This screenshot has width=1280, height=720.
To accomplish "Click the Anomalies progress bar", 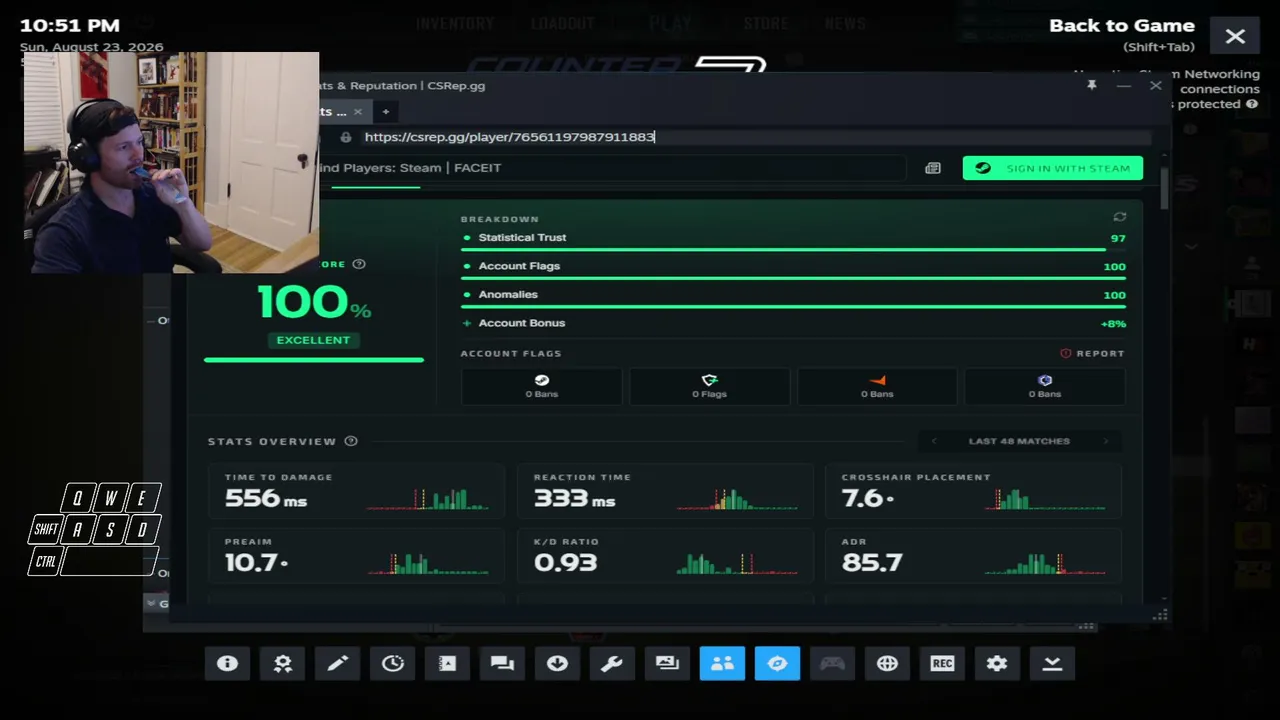I will (x=794, y=307).
